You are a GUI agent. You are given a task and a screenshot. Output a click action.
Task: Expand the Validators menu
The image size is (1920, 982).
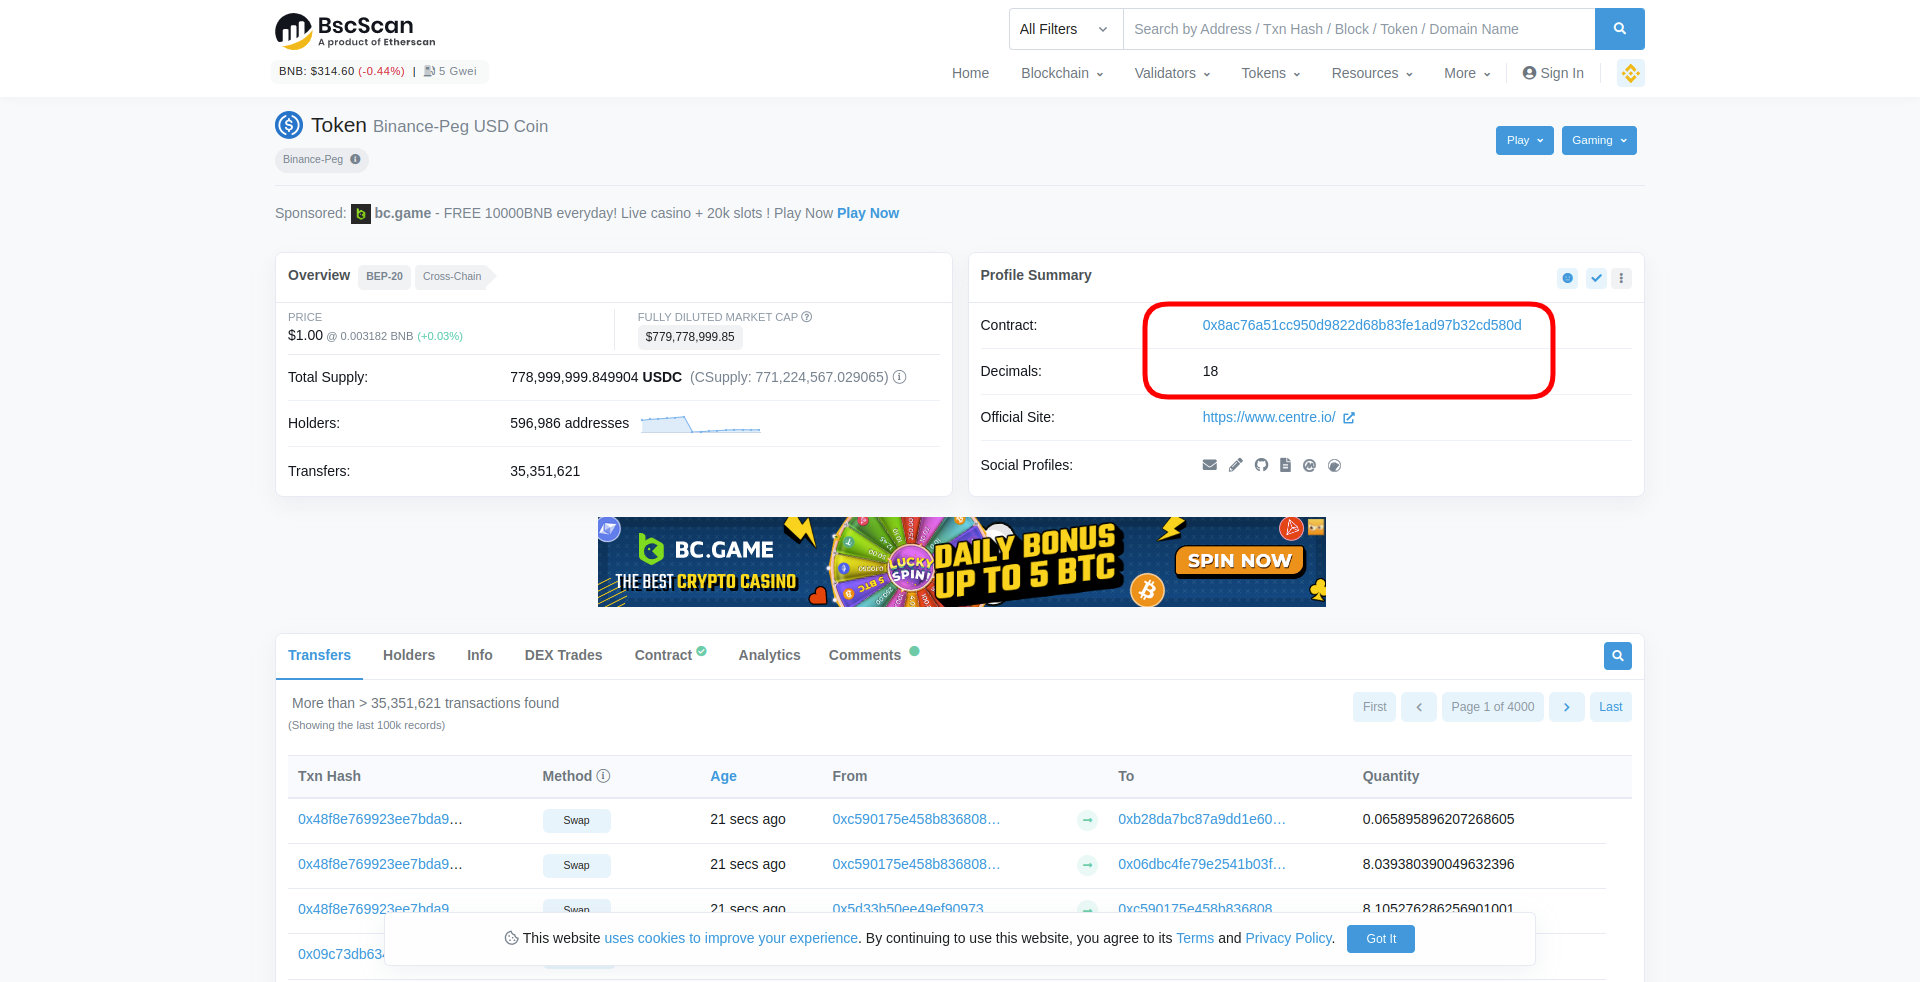(x=1172, y=73)
